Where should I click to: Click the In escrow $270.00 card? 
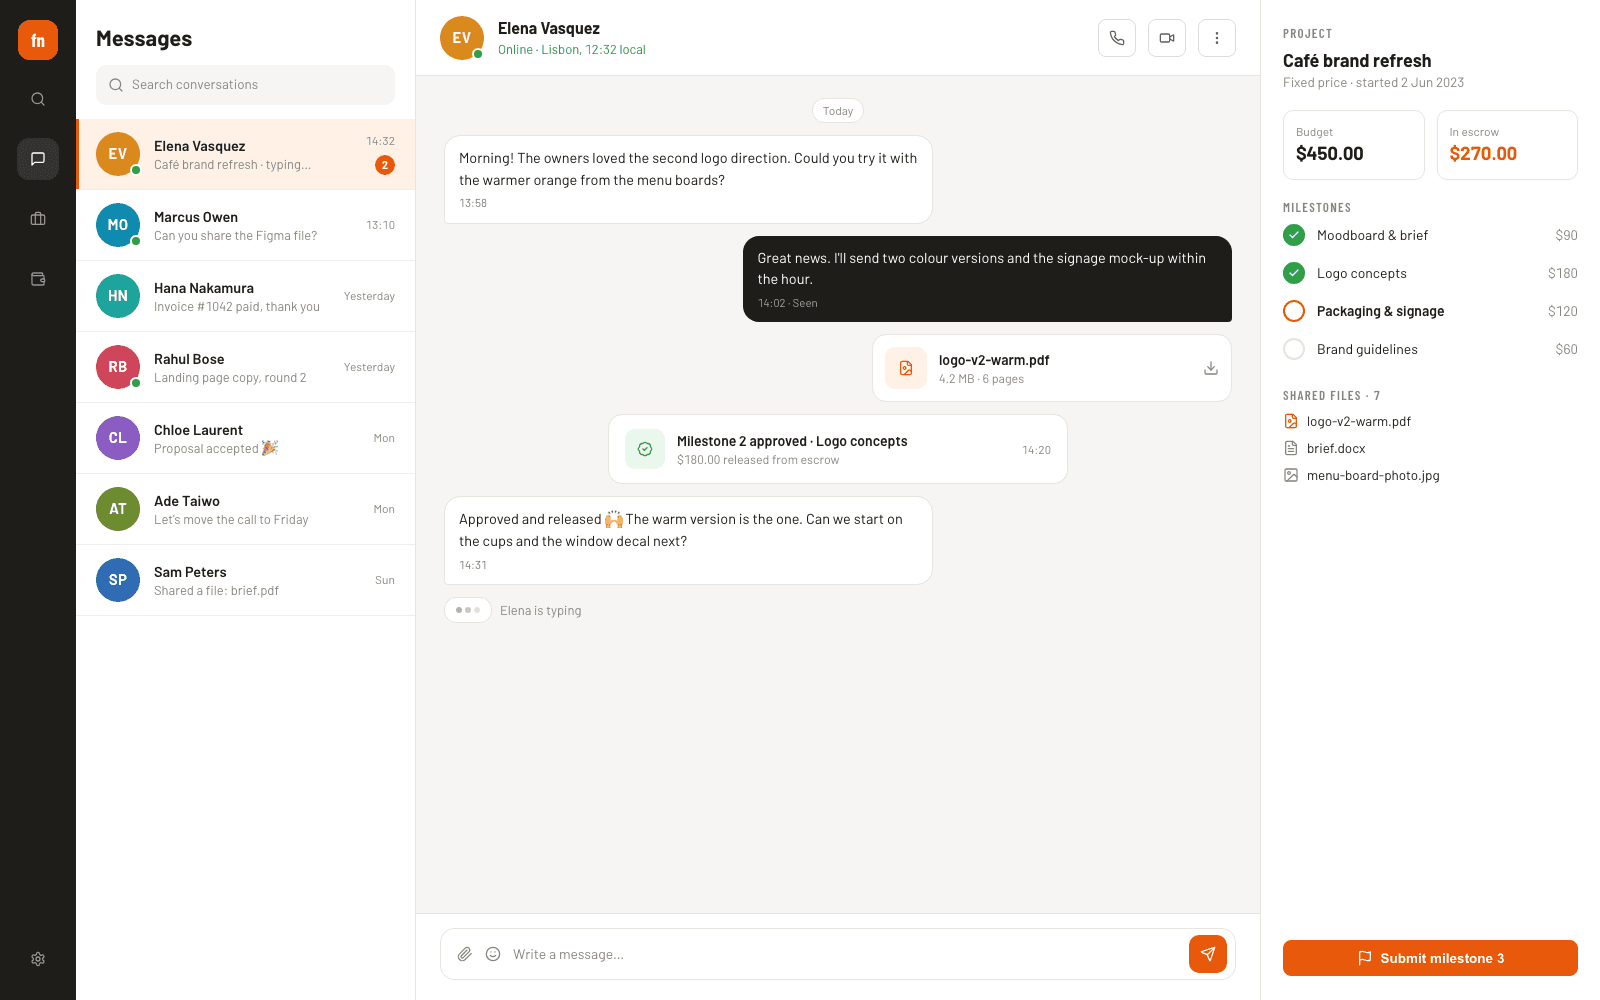(x=1507, y=145)
